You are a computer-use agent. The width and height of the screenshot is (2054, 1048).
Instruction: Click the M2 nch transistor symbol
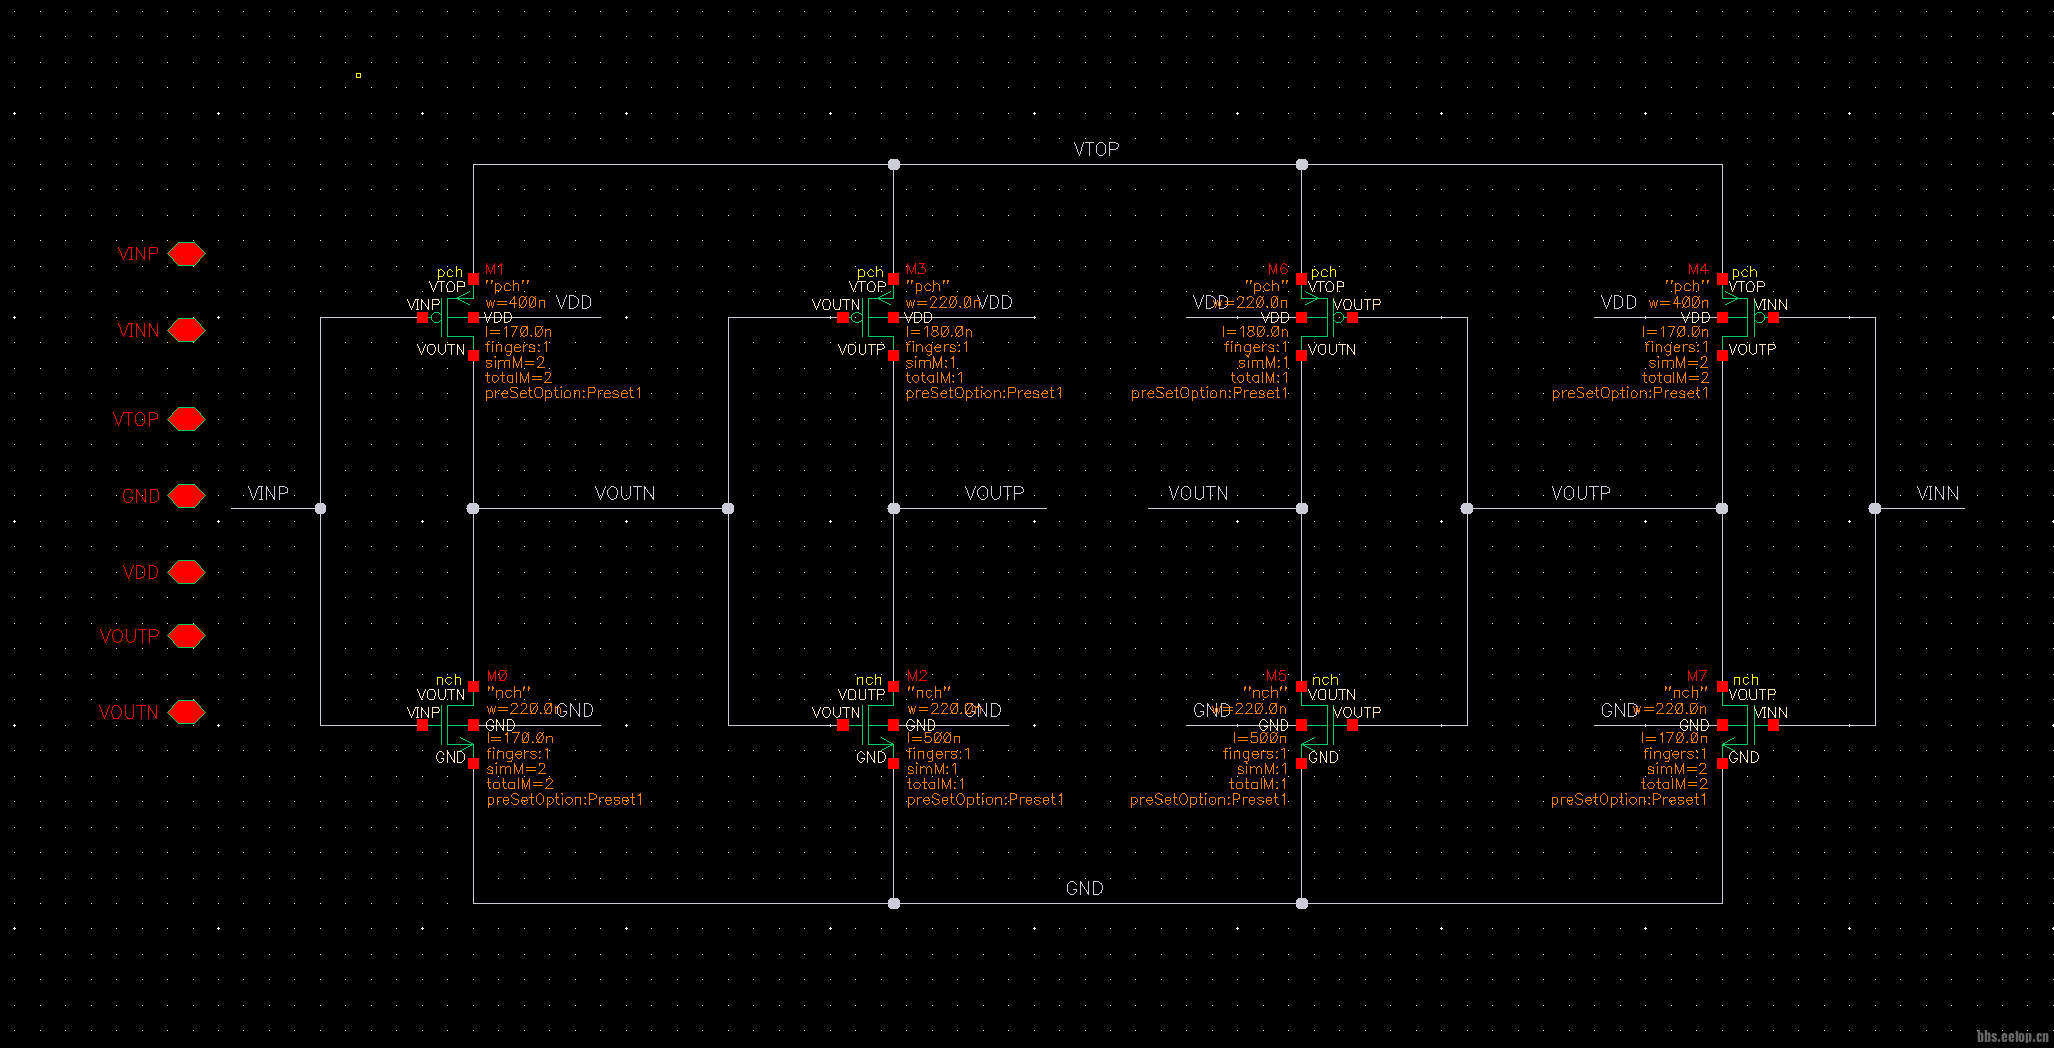coord(877,725)
